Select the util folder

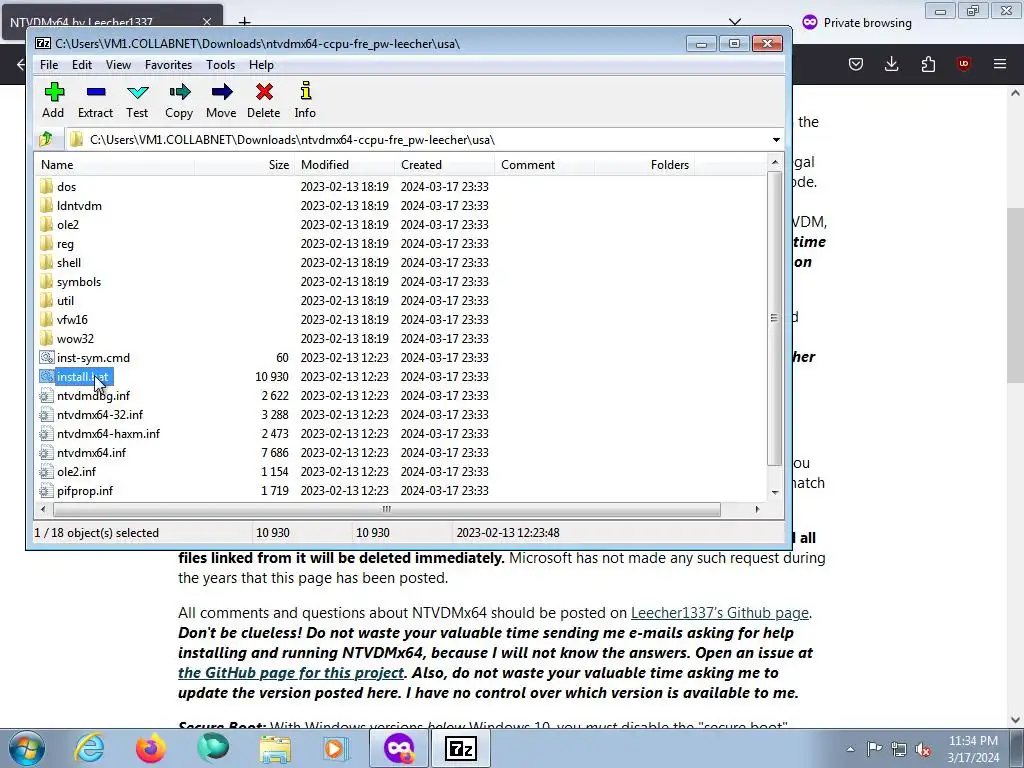[65, 300]
